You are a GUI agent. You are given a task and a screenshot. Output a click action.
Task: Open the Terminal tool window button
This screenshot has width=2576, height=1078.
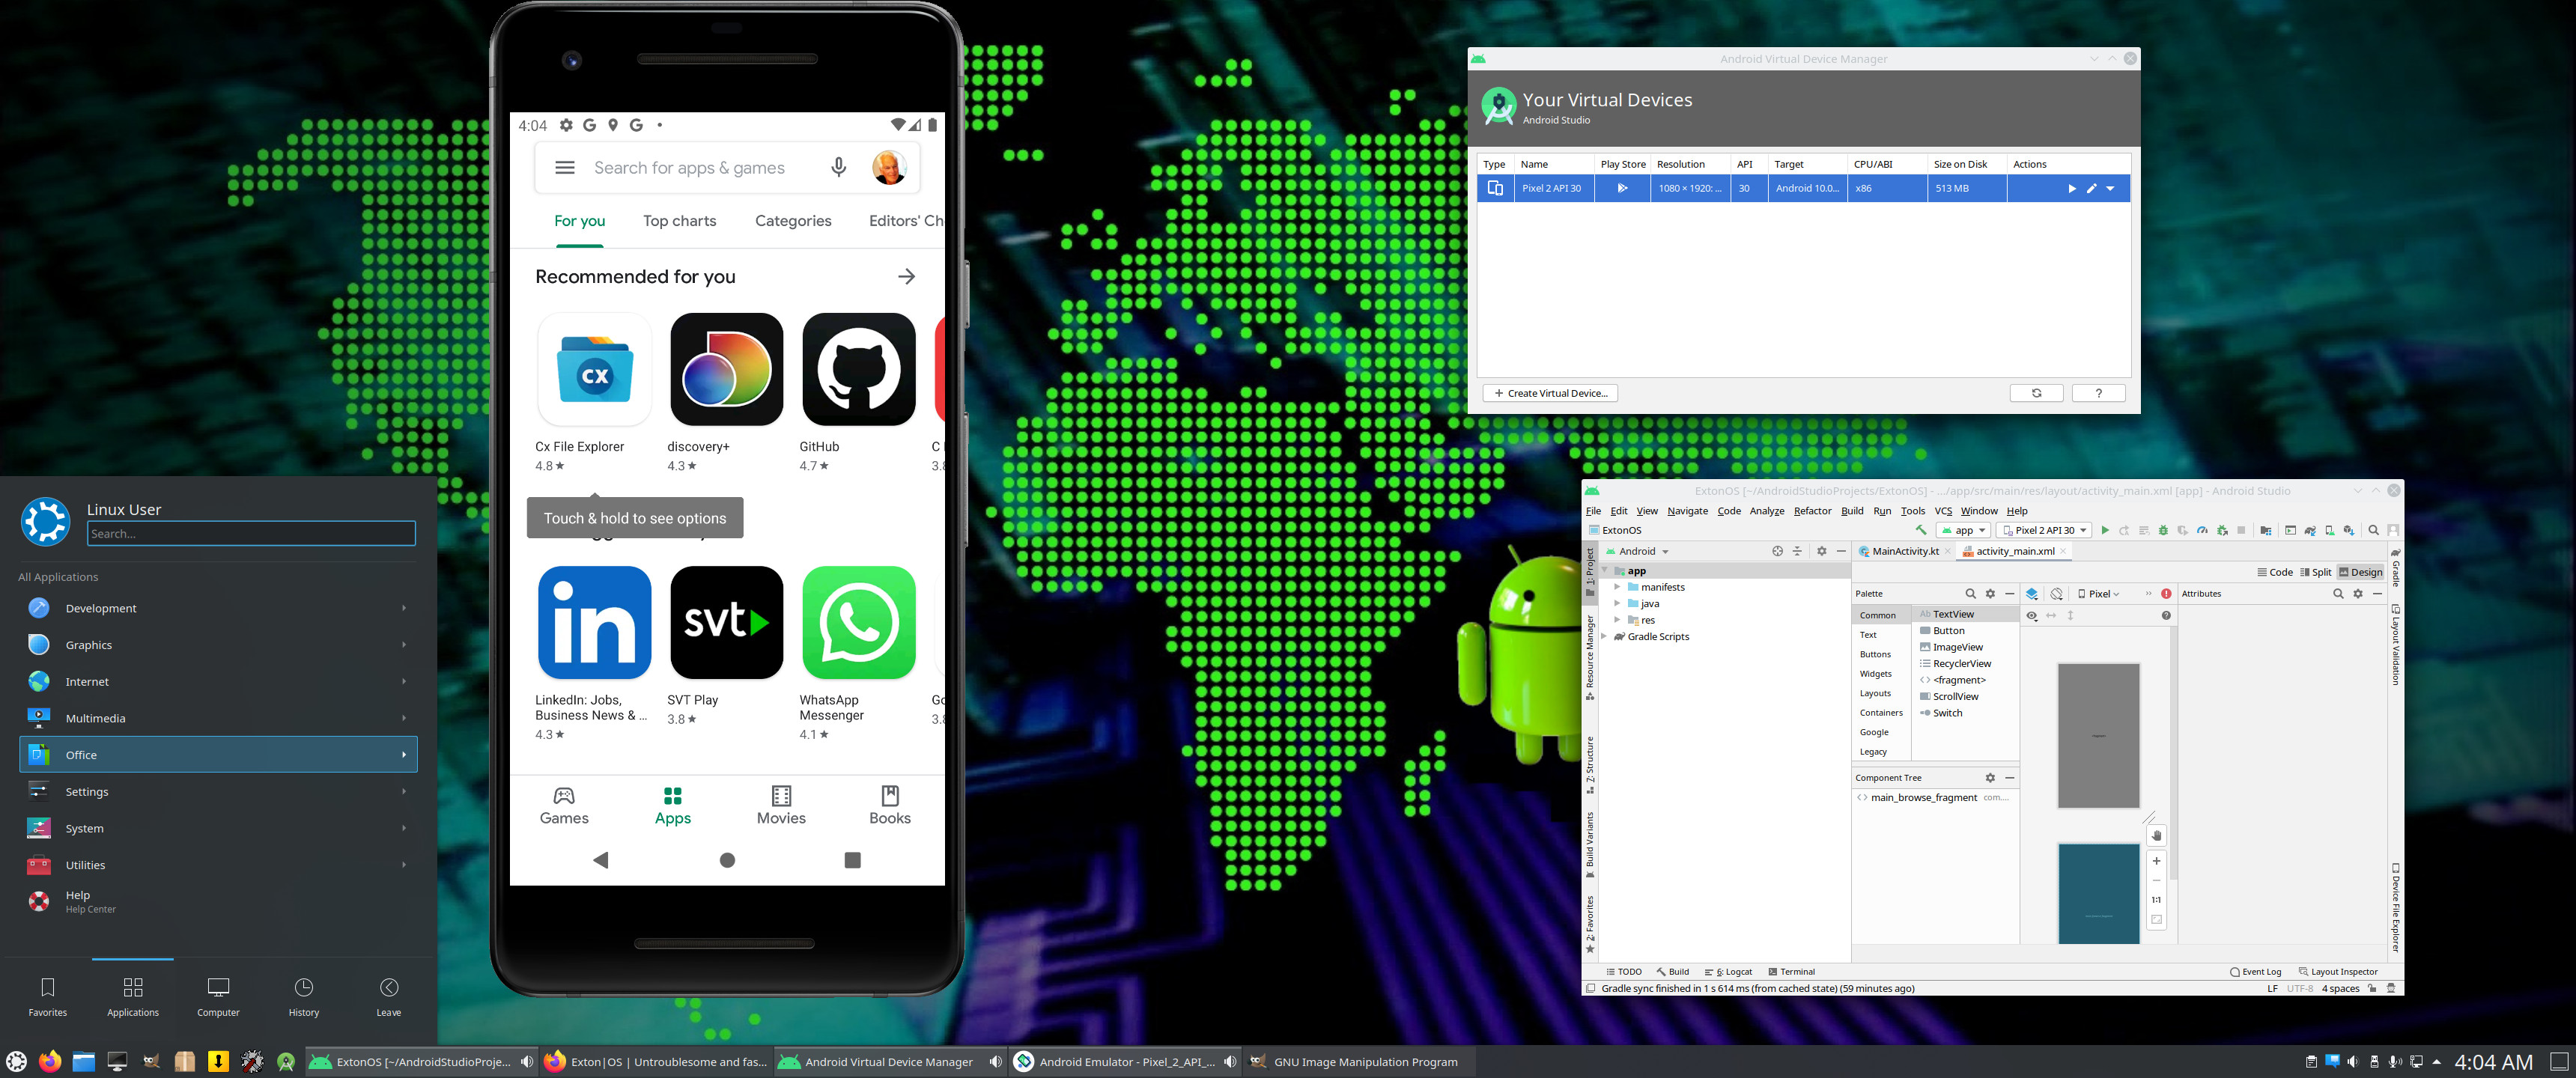tap(1791, 972)
